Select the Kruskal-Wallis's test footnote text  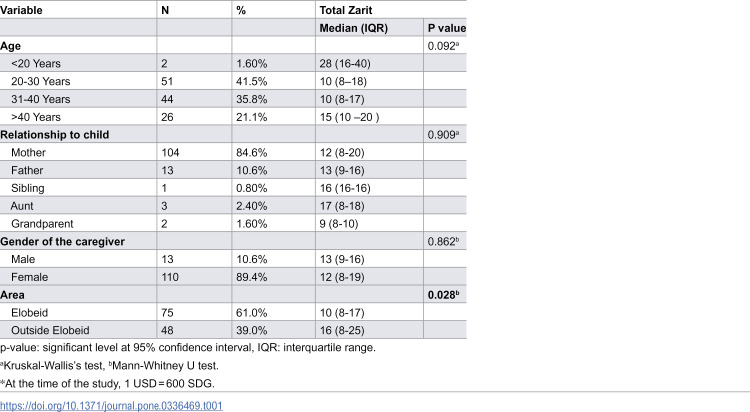point(53,366)
